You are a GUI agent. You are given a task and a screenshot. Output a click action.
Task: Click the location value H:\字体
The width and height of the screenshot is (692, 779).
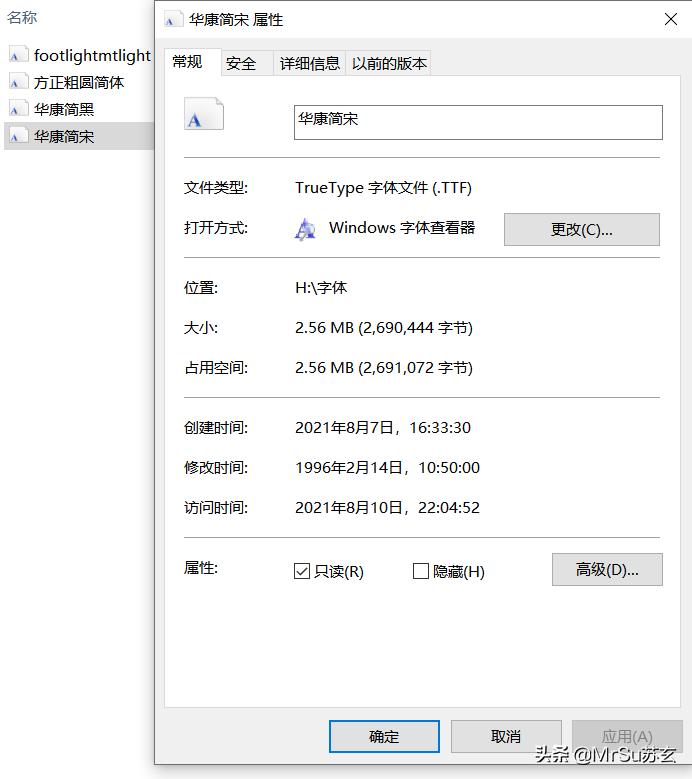coord(321,288)
